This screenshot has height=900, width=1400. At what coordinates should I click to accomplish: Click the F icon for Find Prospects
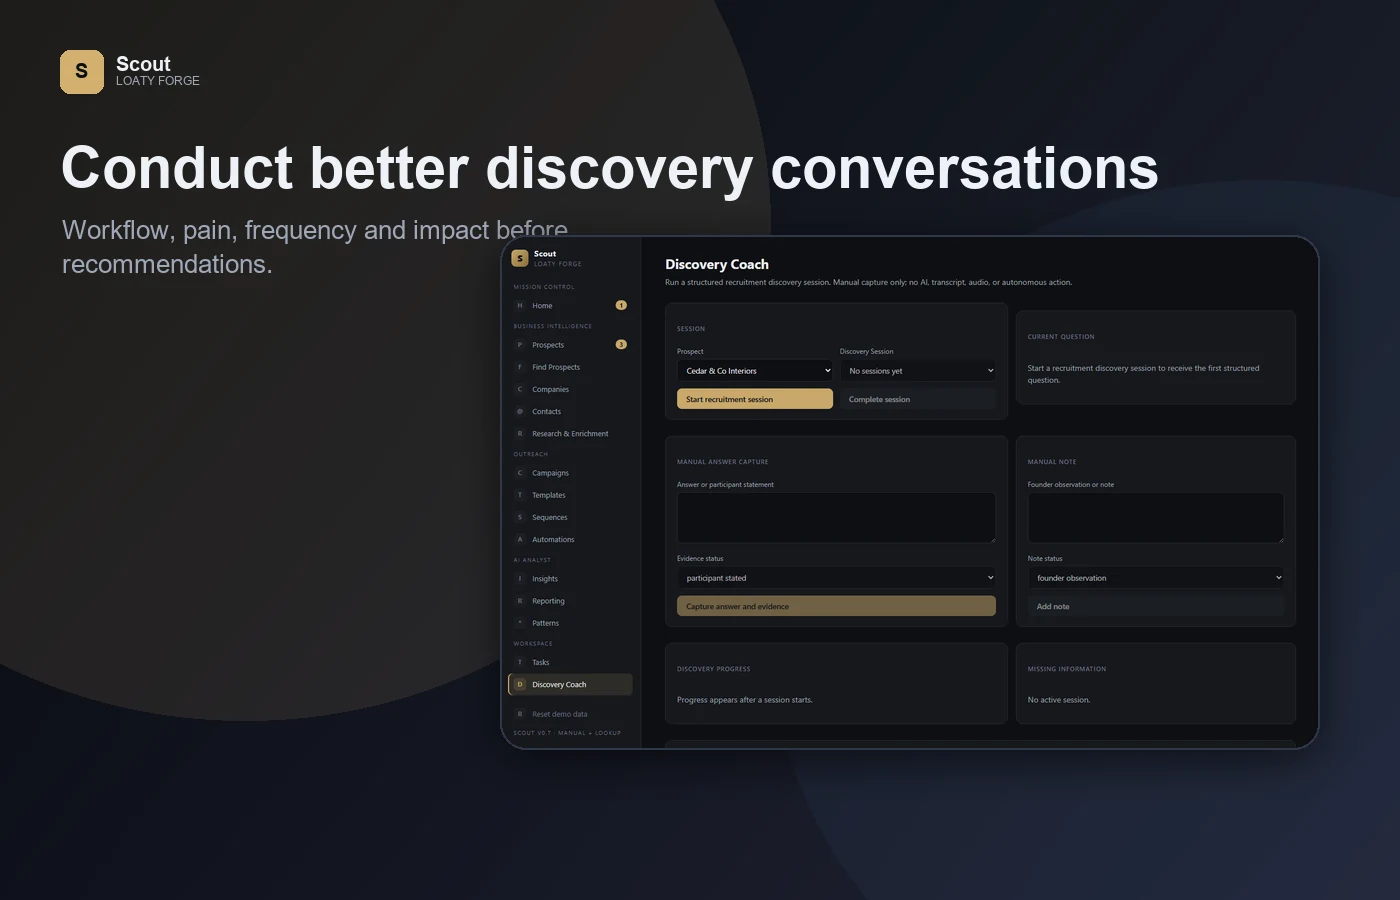click(x=520, y=367)
